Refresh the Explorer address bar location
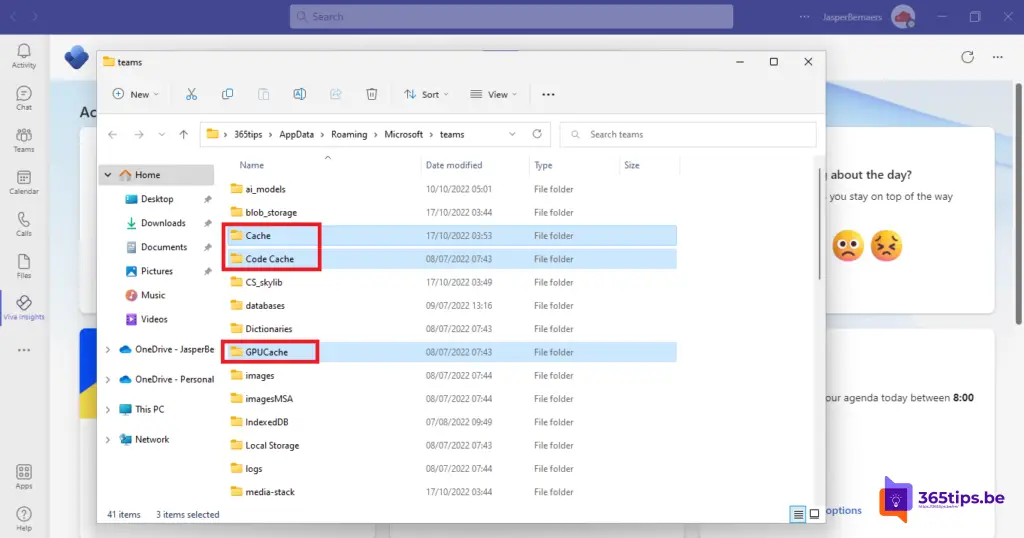1024x538 pixels. [x=537, y=134]
